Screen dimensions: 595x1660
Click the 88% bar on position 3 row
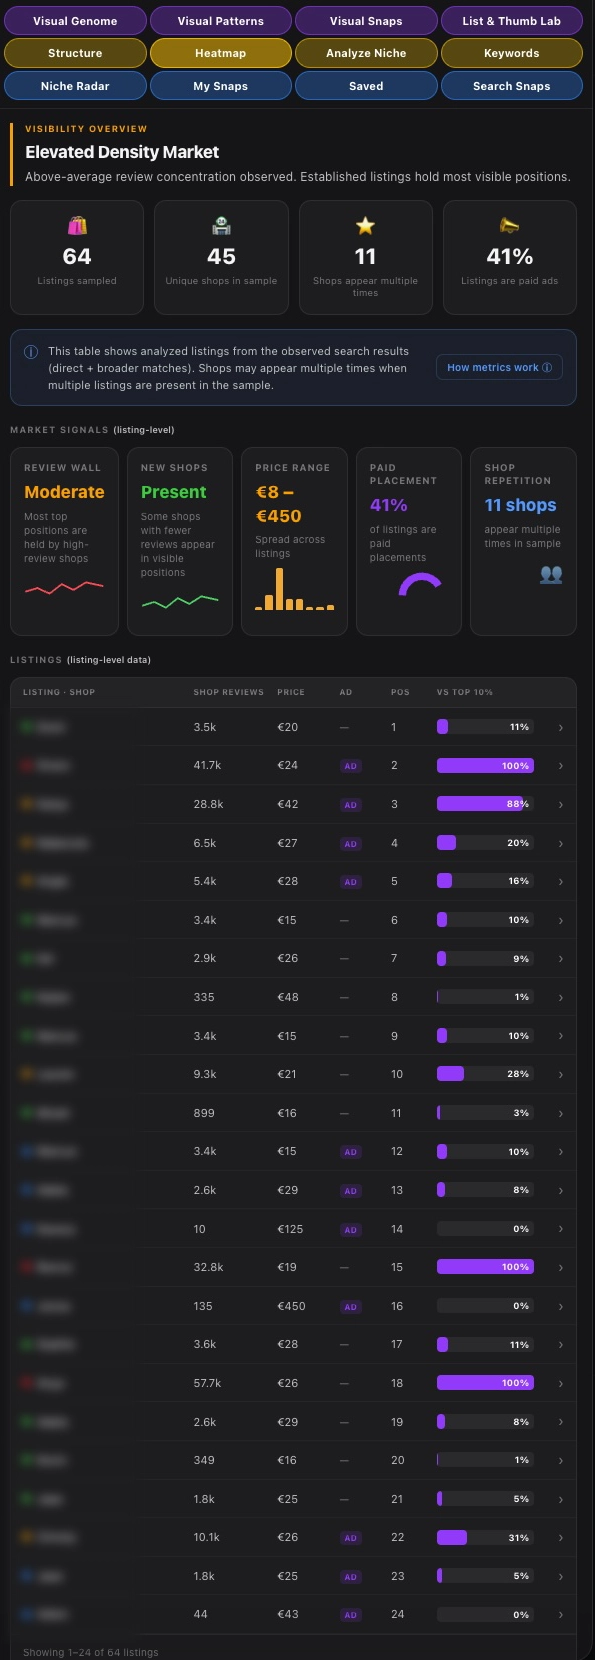tap(485, 804)
